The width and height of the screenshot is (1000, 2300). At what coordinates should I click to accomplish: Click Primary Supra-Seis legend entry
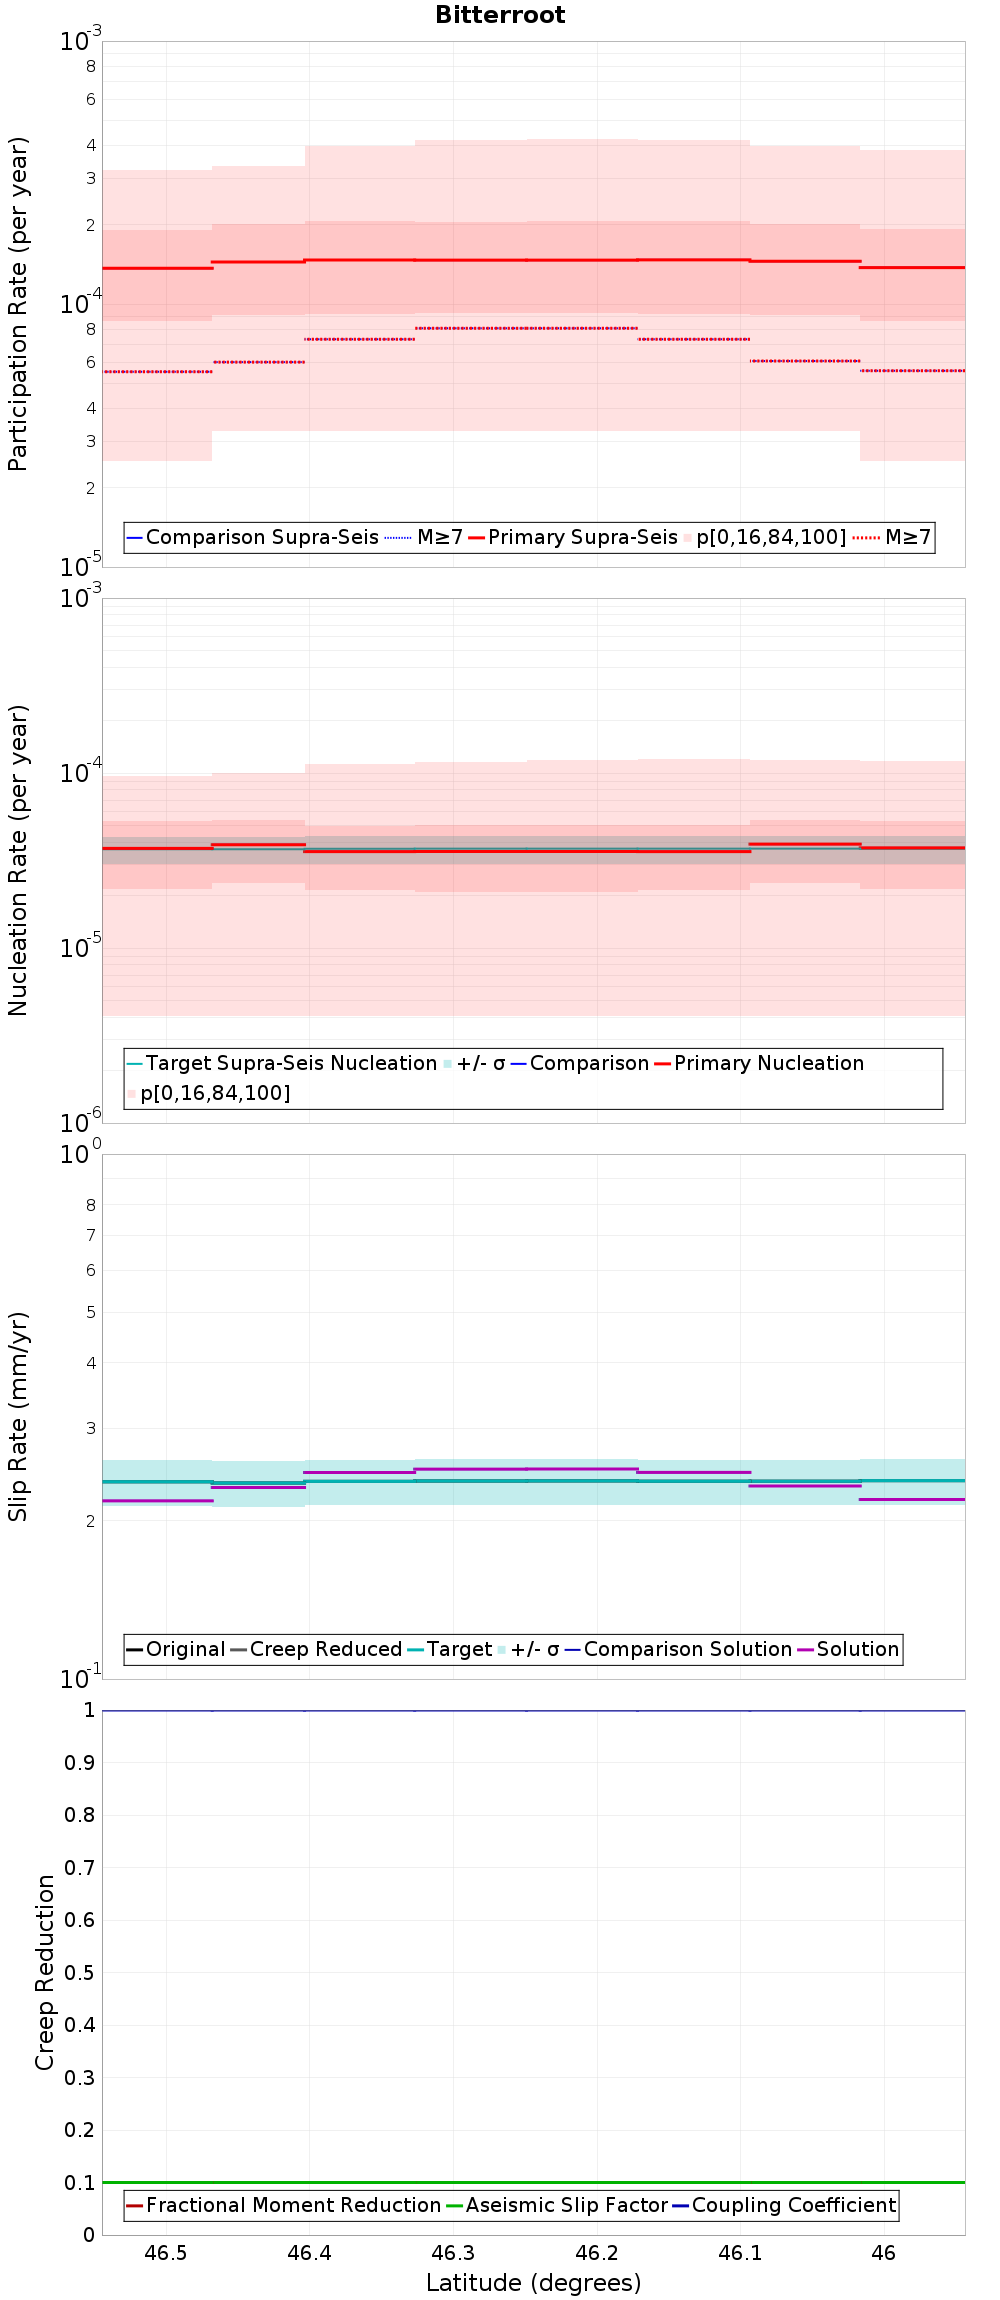point(573,537)
